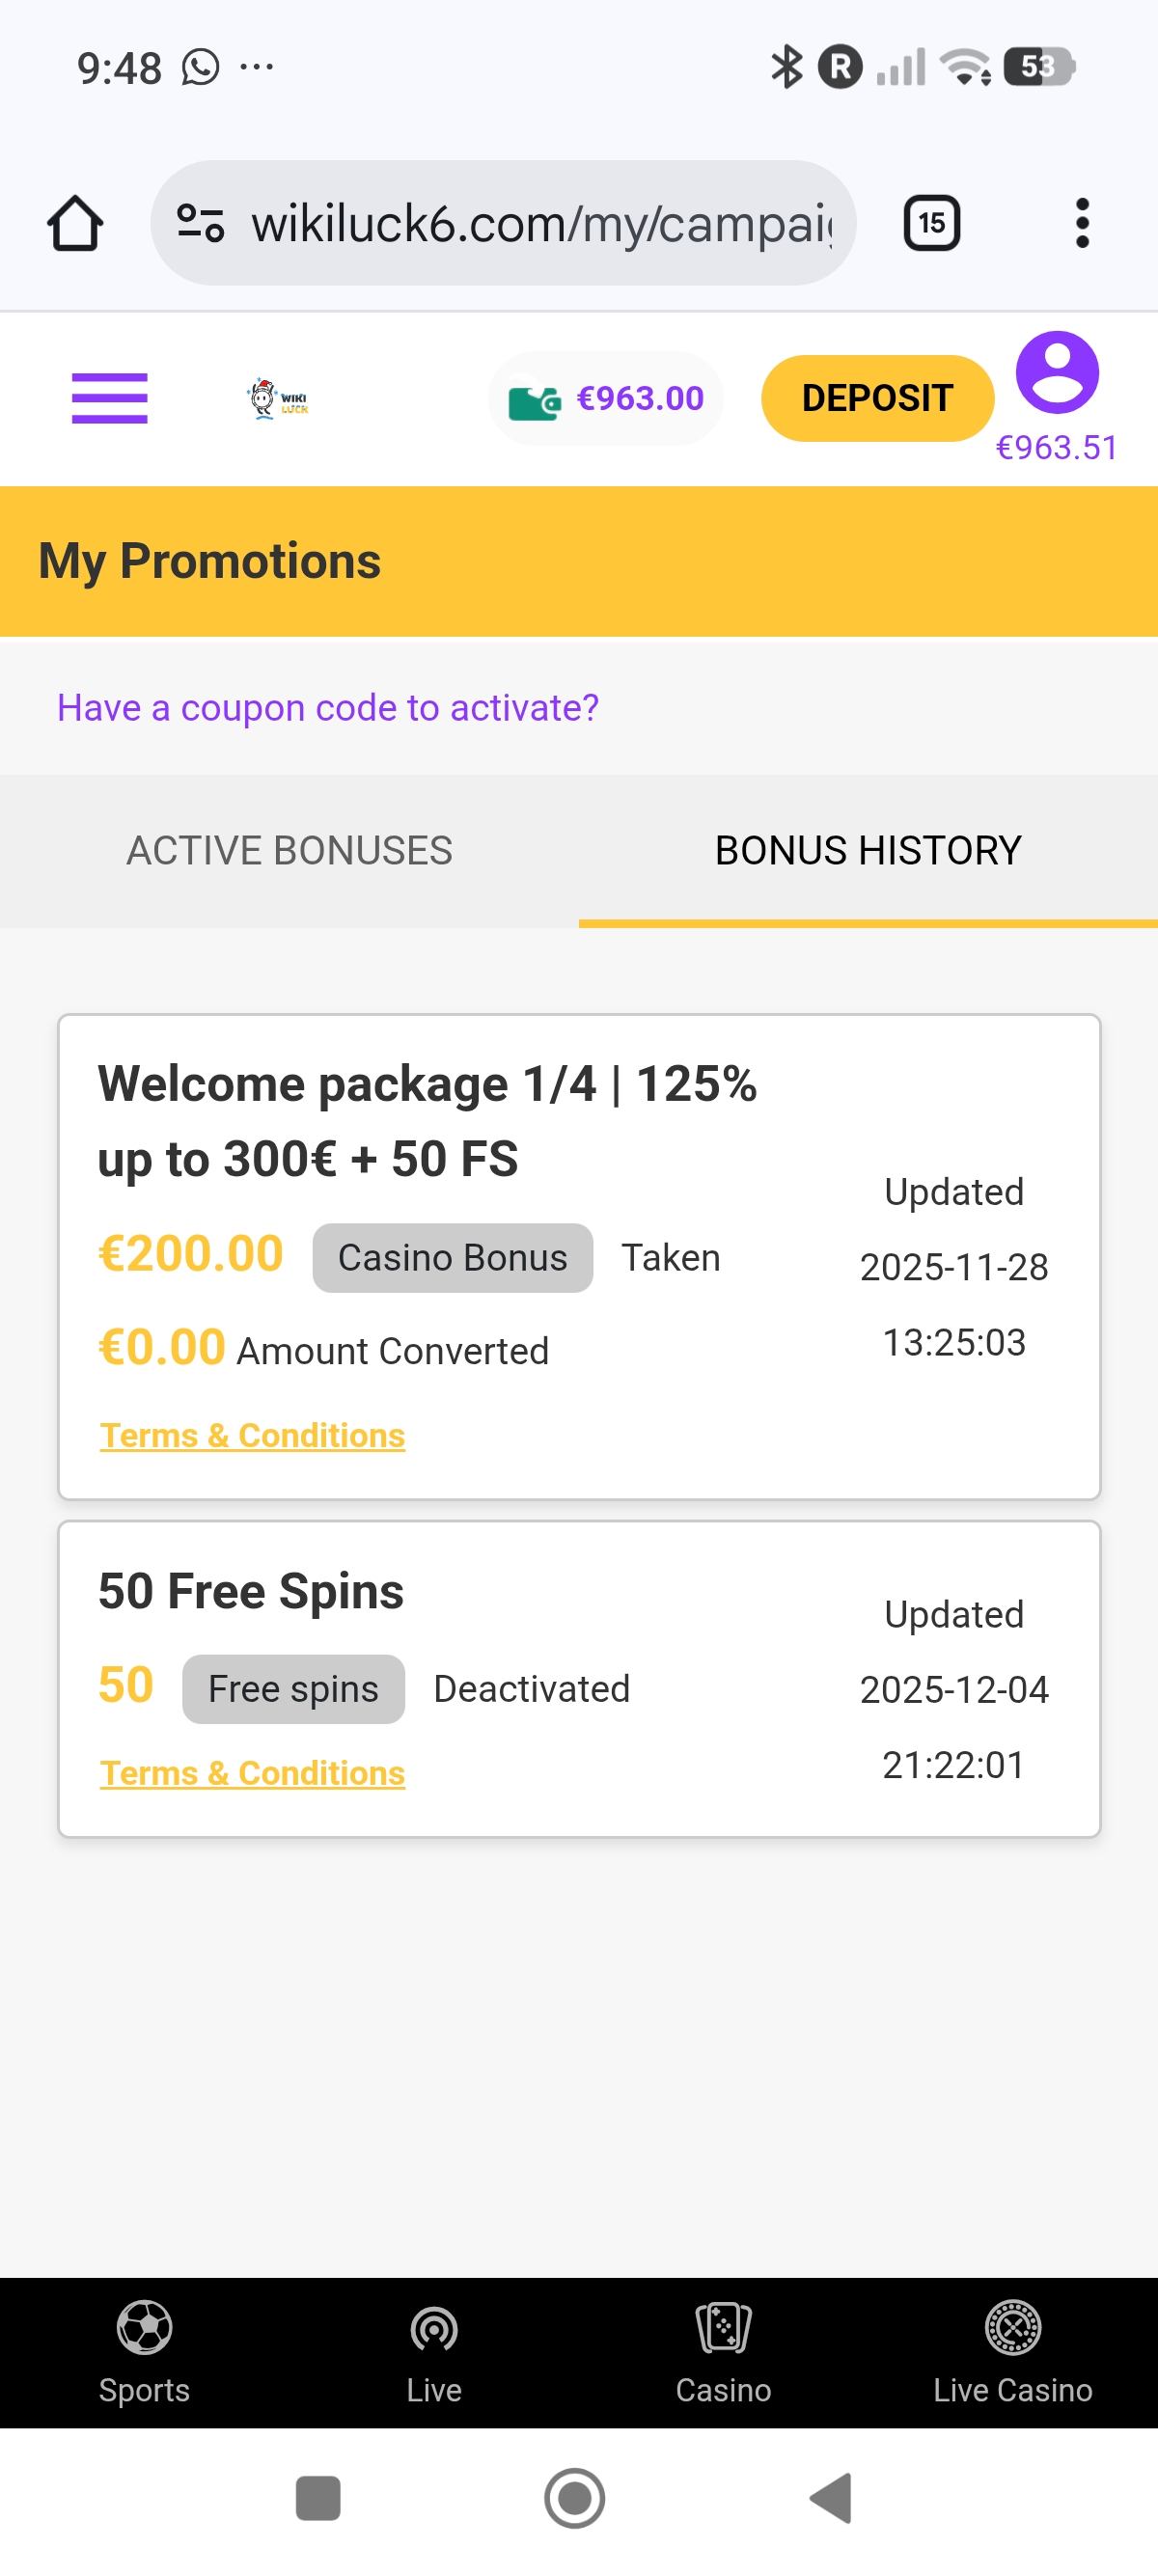1158x2576 pixels.
Task: Select the Bonus History tab
Action: pyautogui.click(x=868, y=851)
